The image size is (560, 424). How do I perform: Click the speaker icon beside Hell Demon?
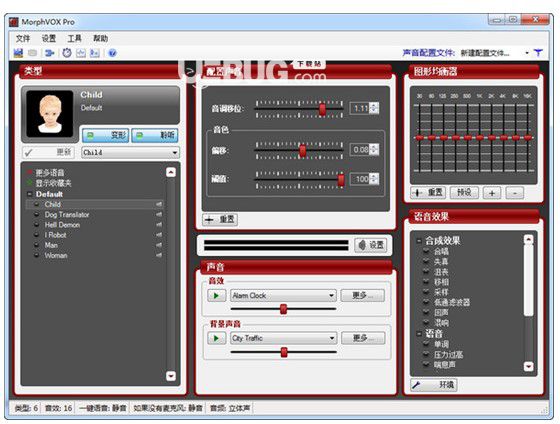(159, 225)
